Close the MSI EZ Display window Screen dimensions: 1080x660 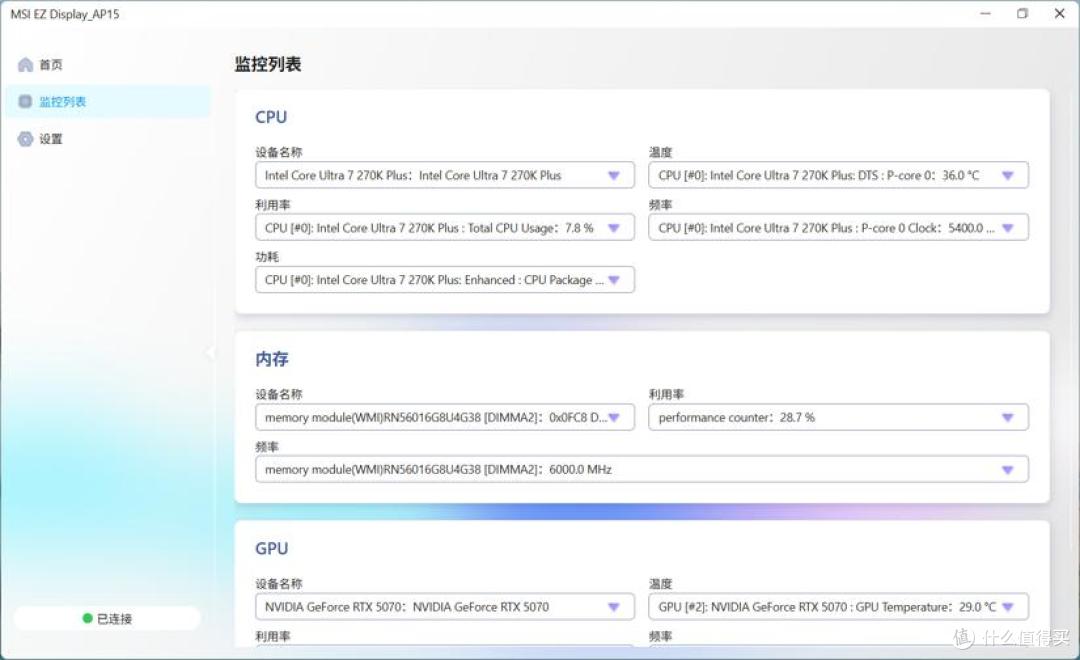[1059, 13]
